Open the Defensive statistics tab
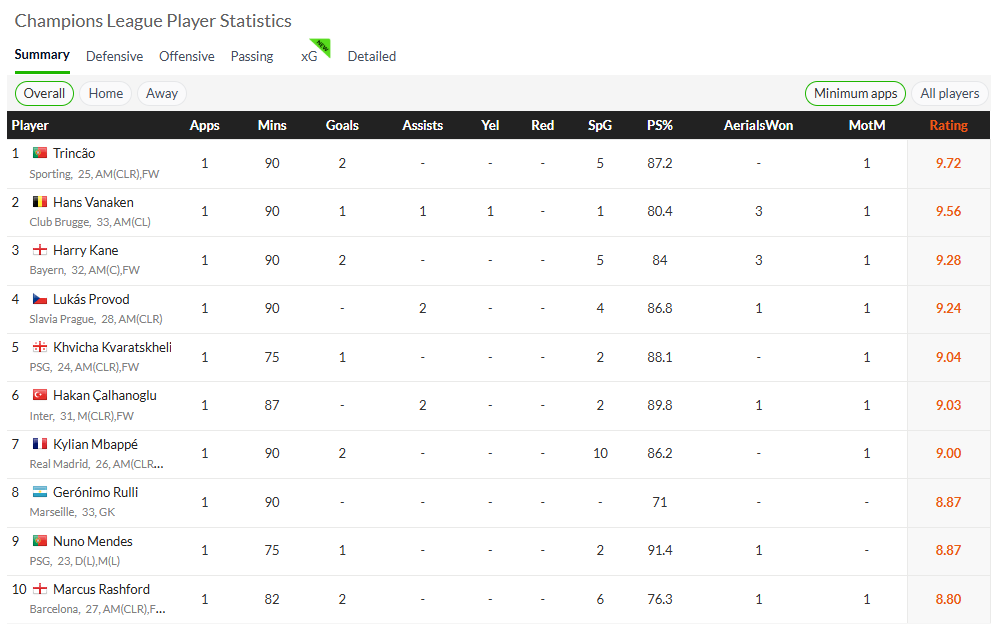Image resolution: width=996 pixels, height=624 pixels. pyautogui.click(x=114, y=56)
